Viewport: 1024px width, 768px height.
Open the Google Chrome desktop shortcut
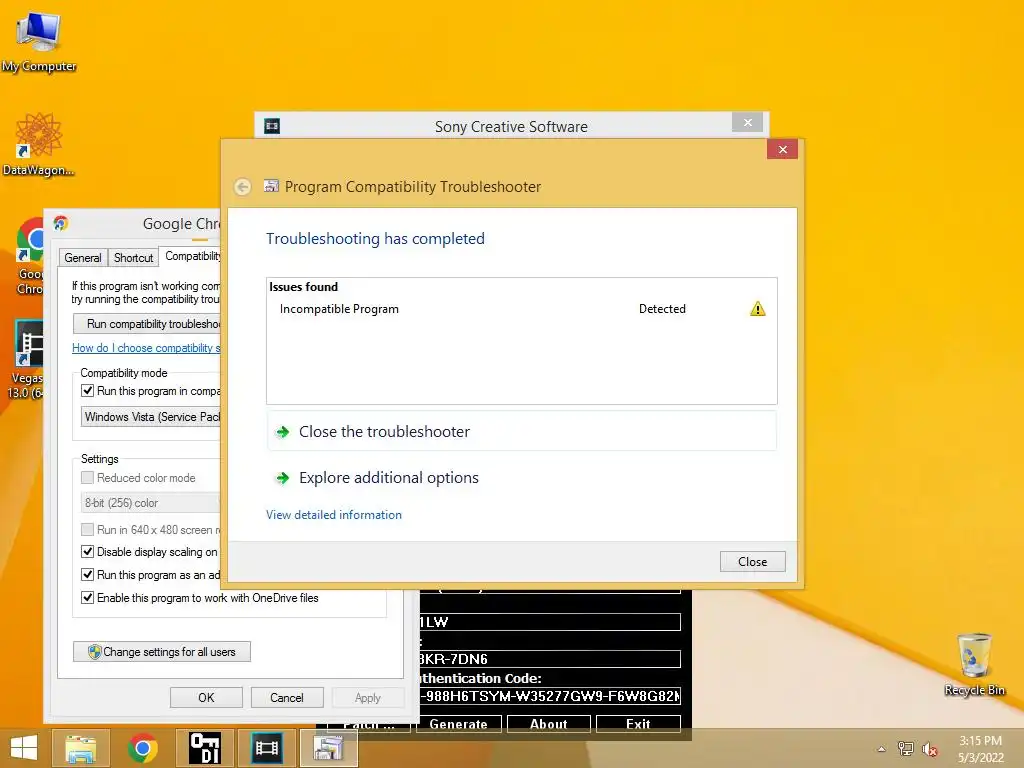[29, 256]
